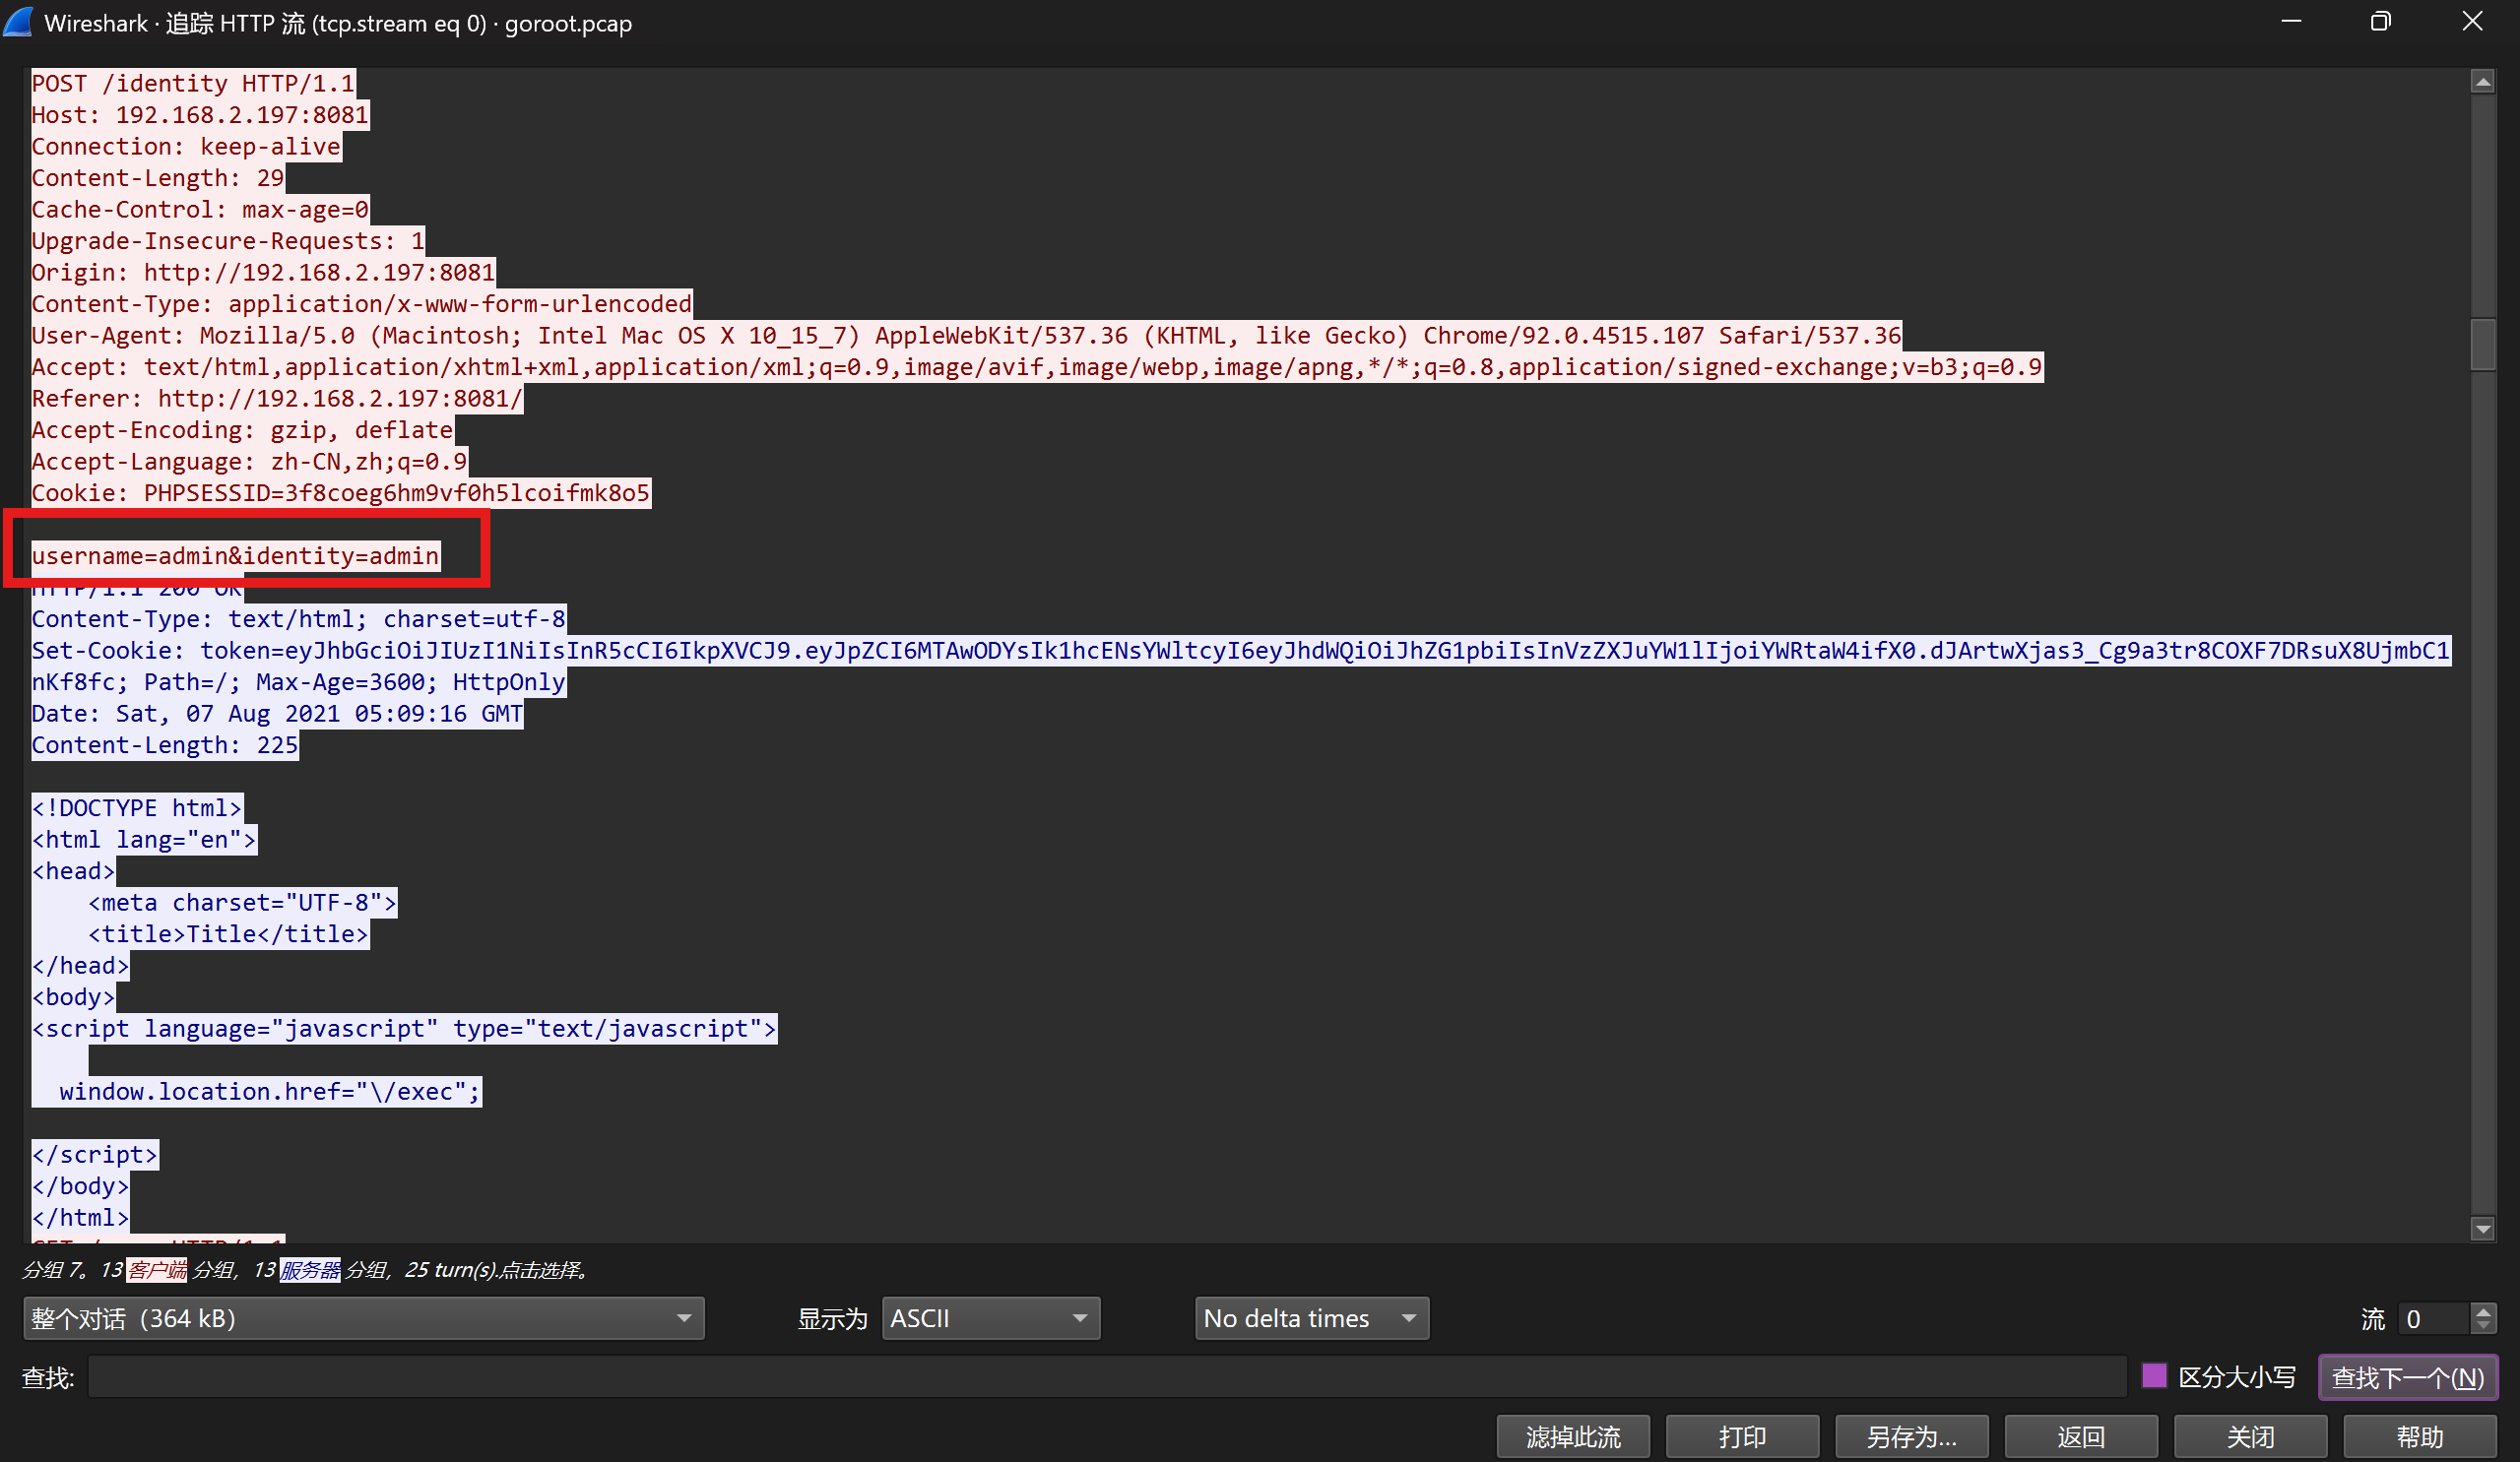
Task: Click the Connection: keep-alive line
Action: (x=186, y=147)
